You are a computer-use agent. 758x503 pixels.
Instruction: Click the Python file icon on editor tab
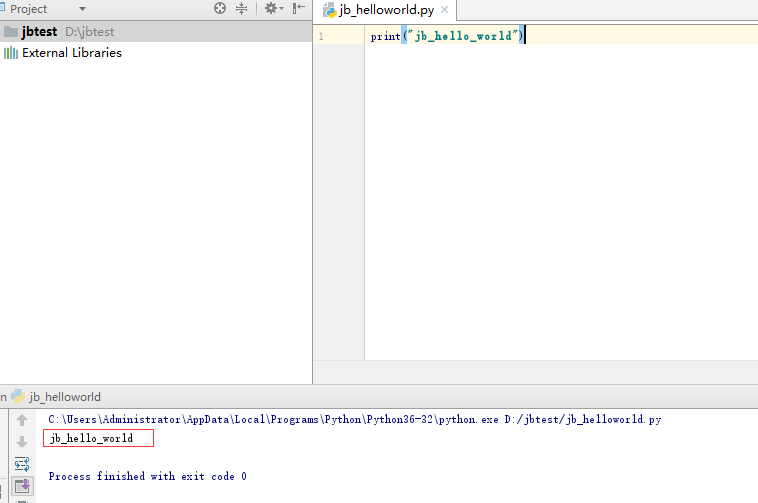(330, 10)
